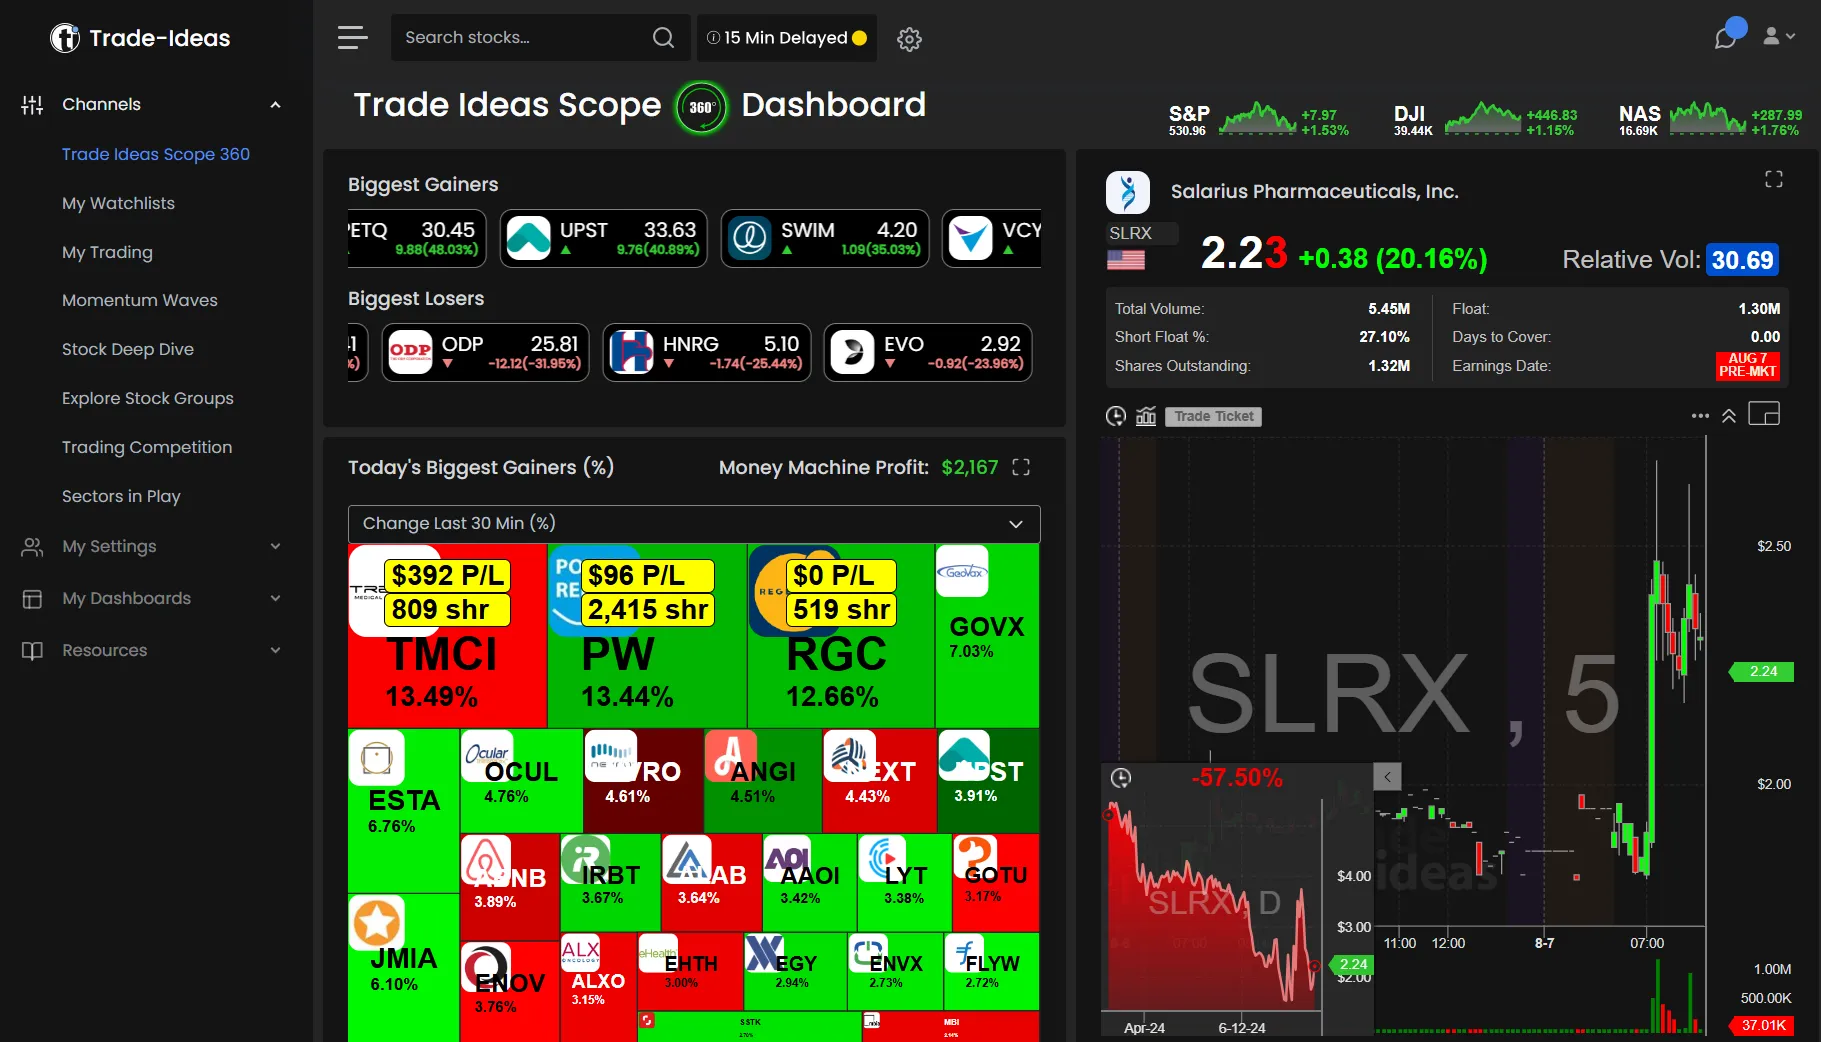Click the search magnifier icon
Screen dimensions: 1821x1042
(x=663, y=37)
